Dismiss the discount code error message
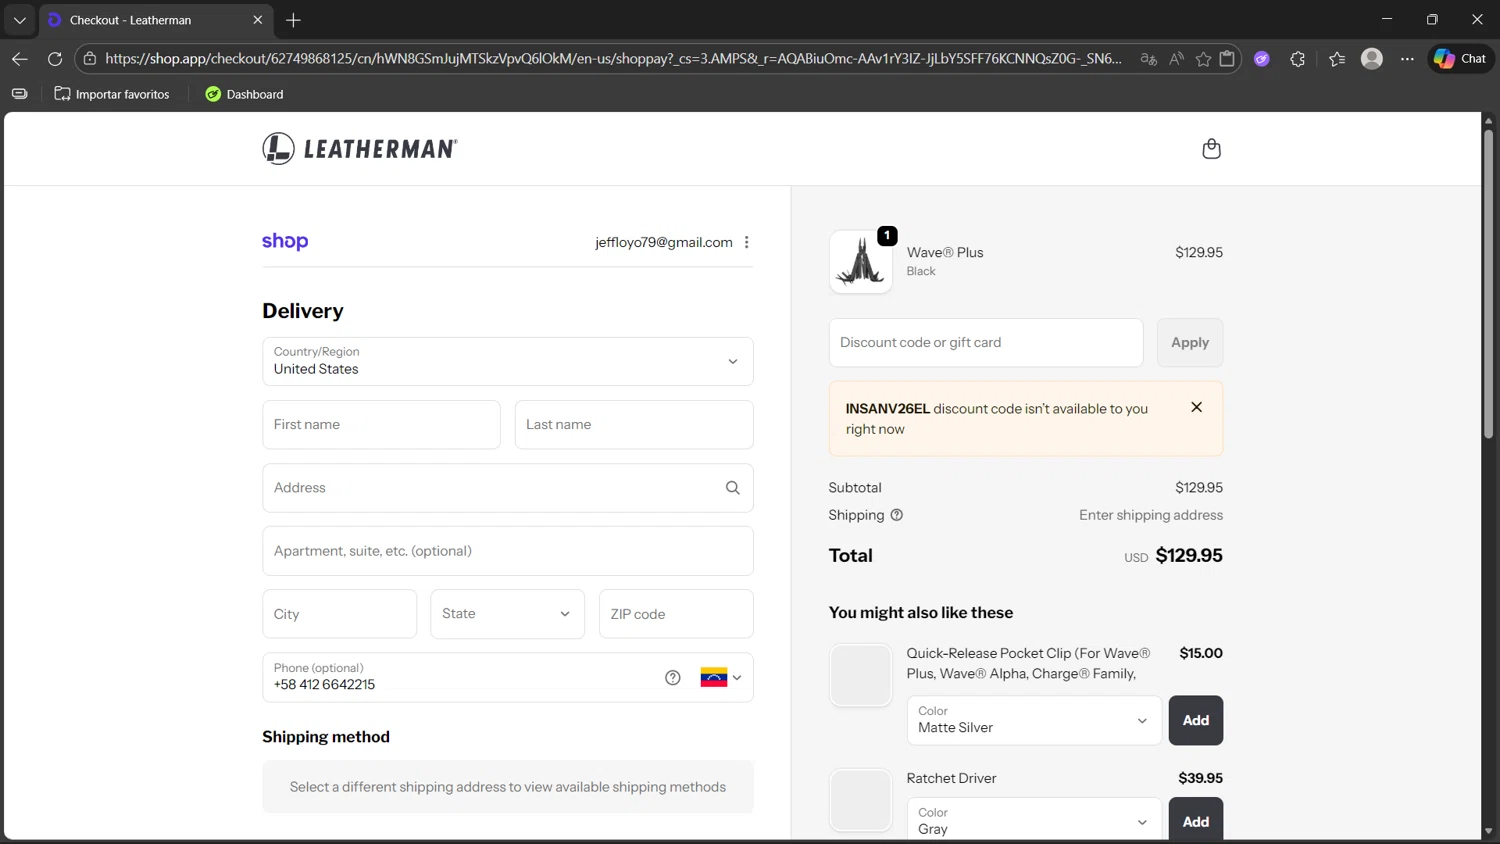 point(1197,407)
